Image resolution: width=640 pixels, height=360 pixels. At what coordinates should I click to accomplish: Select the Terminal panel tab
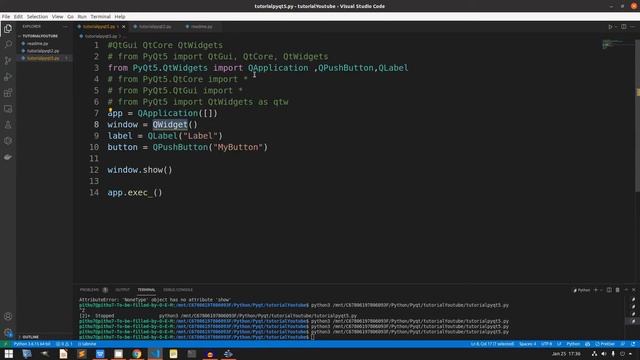point(146,290)
